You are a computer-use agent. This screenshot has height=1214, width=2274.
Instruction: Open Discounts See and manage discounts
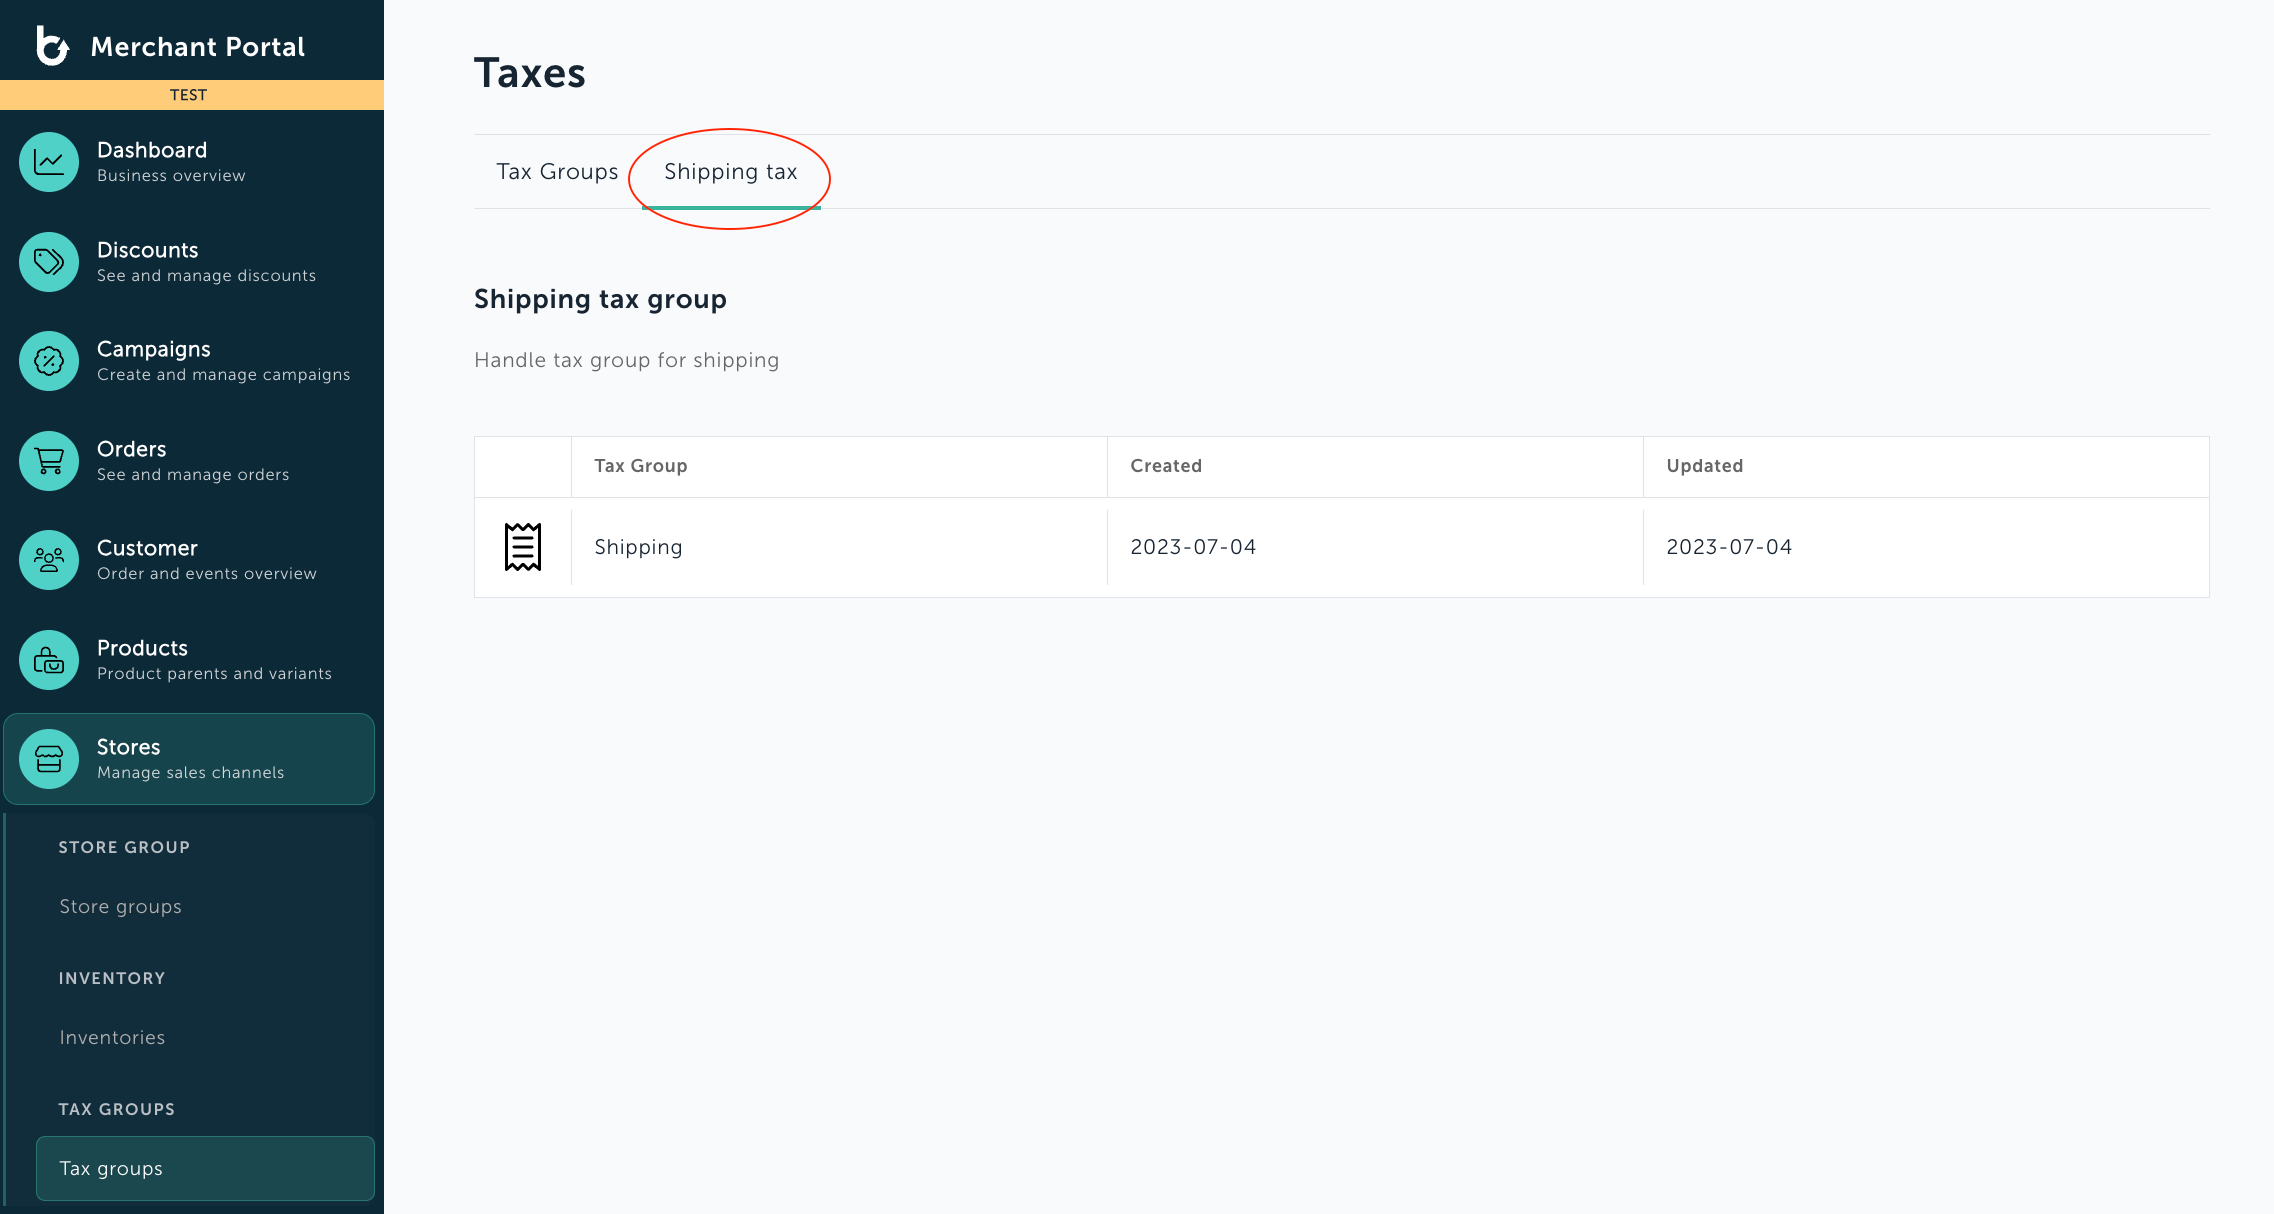206,262
